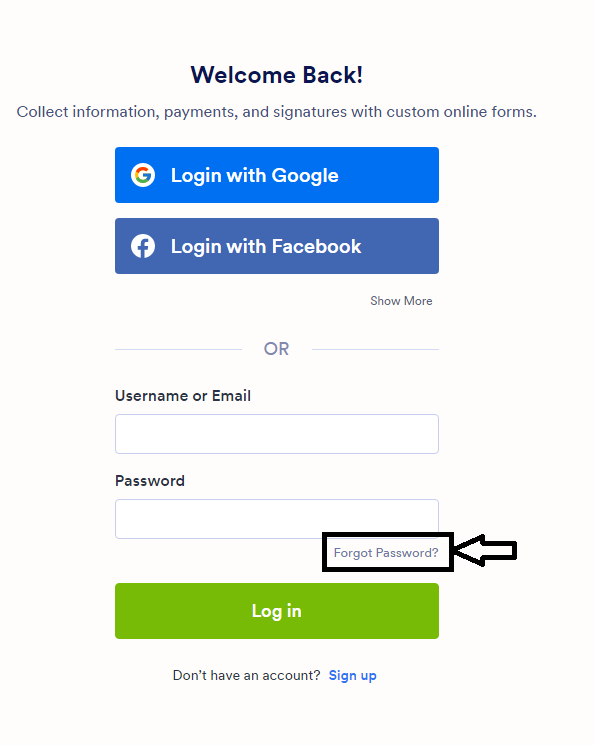Click the Google 'G' logo icon
The height and width of the screenshot is (745, 595).
143,175
